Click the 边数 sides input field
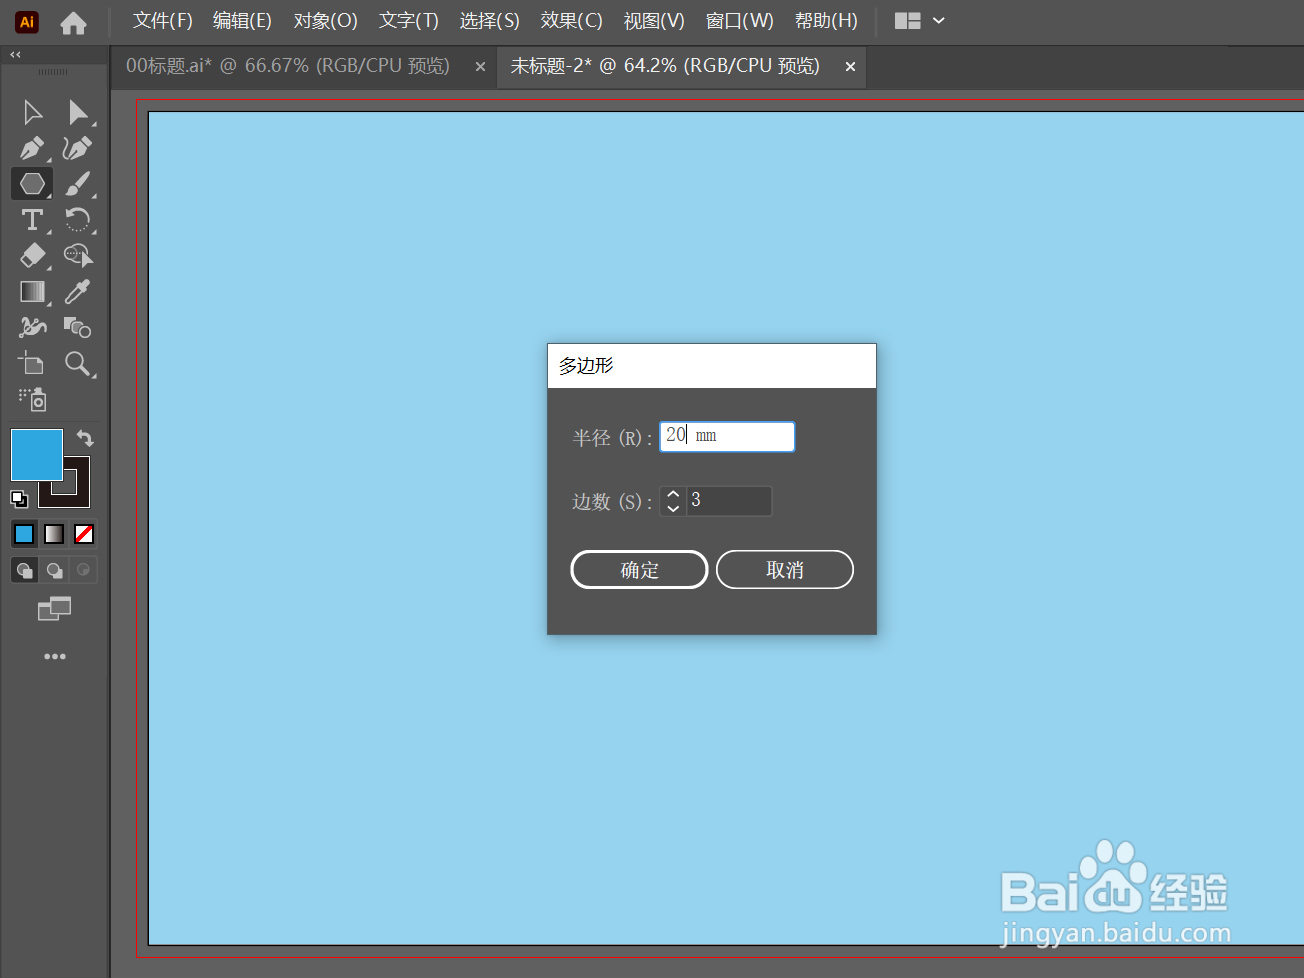Screen dimensions: 1304x978 click(729, 501)
